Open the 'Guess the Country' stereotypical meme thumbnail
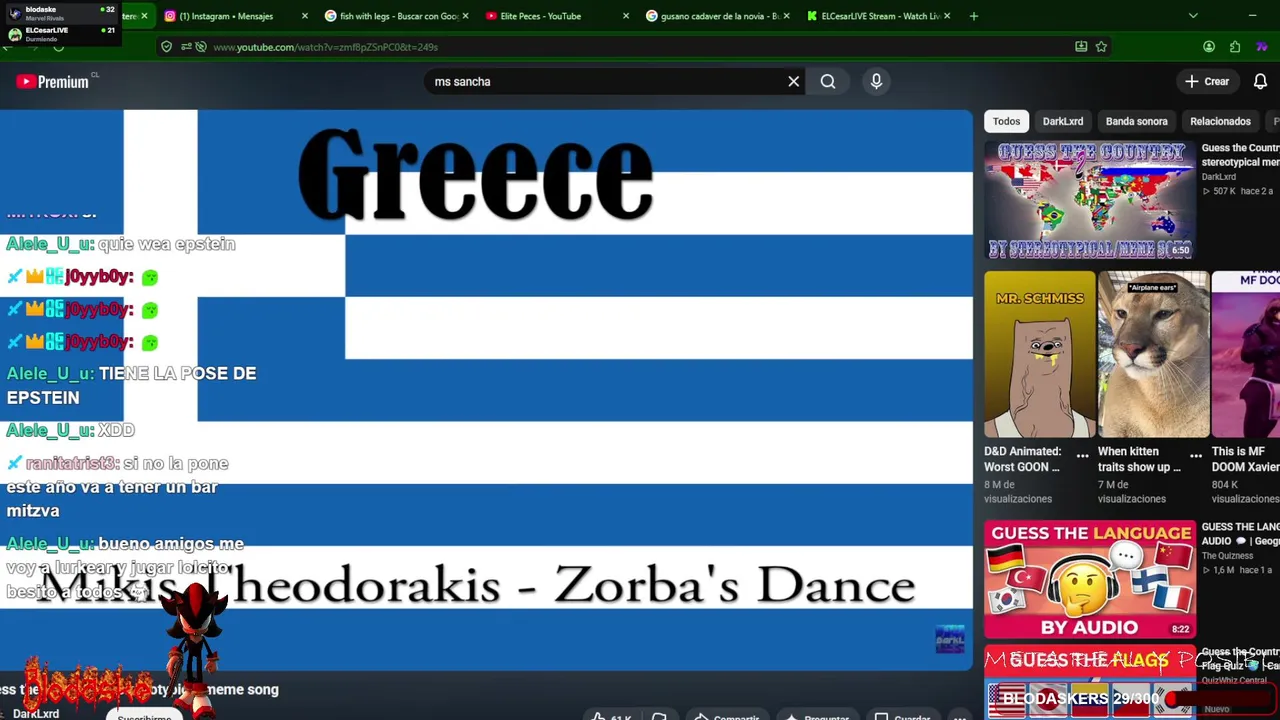Viewport: 1280px width, 720px height. pos(1089,200)
